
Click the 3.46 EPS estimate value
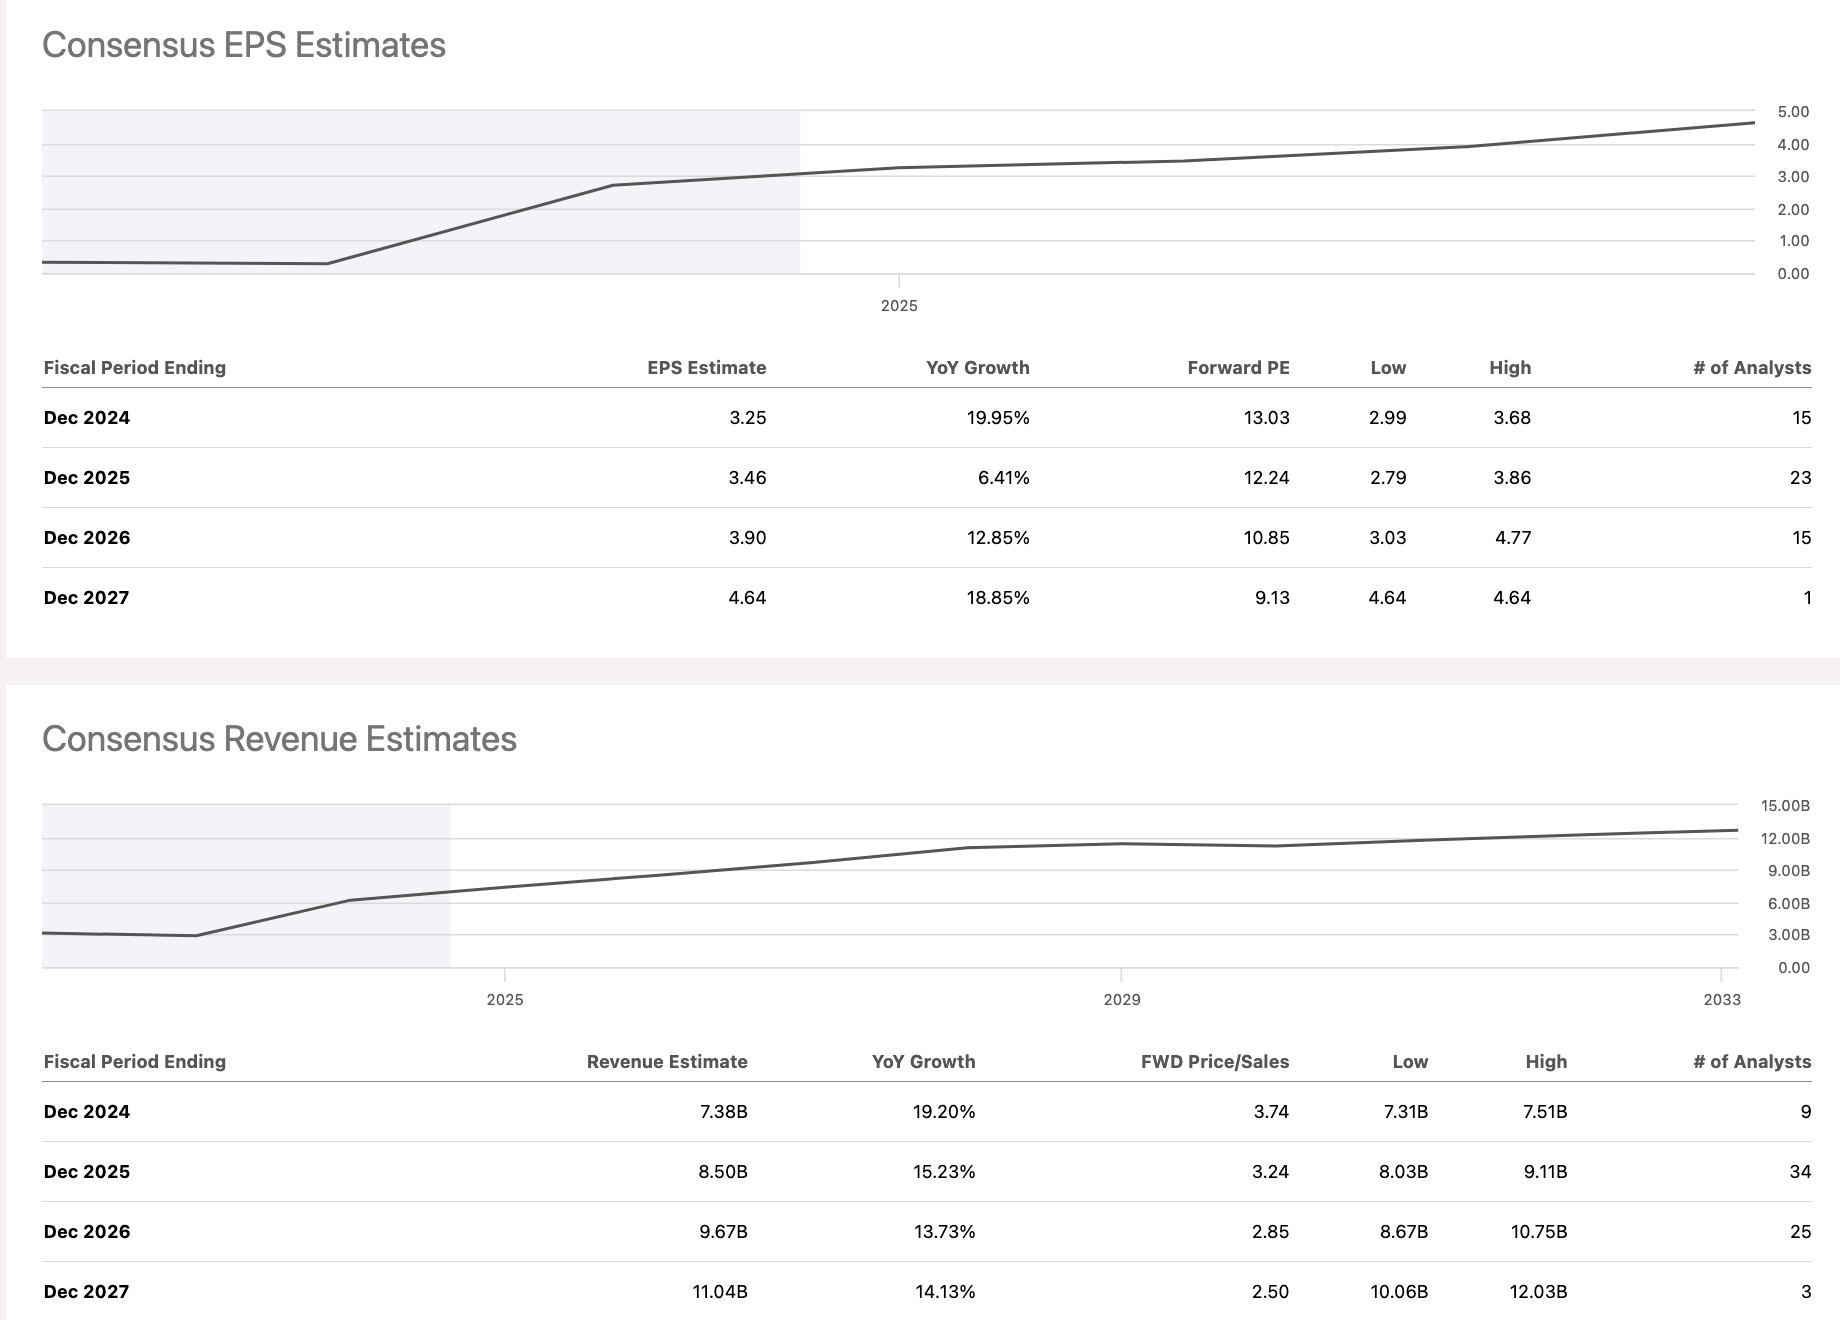pos(747,478)
